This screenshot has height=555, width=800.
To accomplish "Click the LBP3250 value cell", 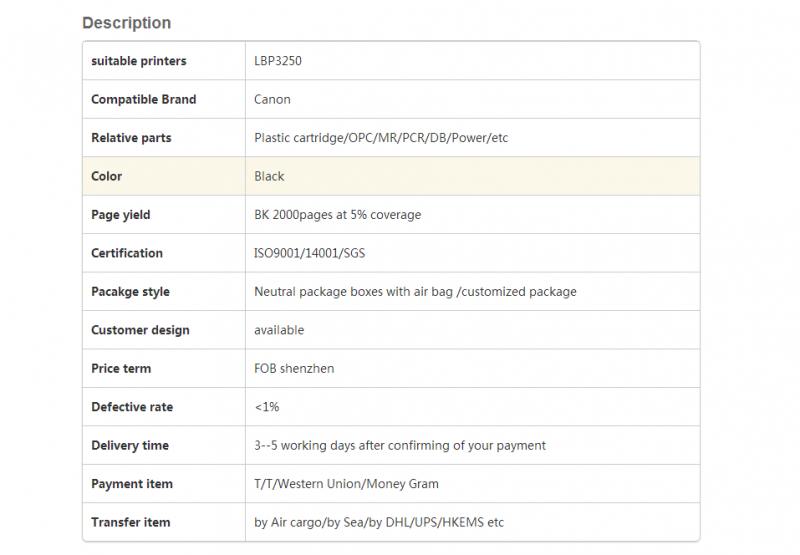I will 472,61.
